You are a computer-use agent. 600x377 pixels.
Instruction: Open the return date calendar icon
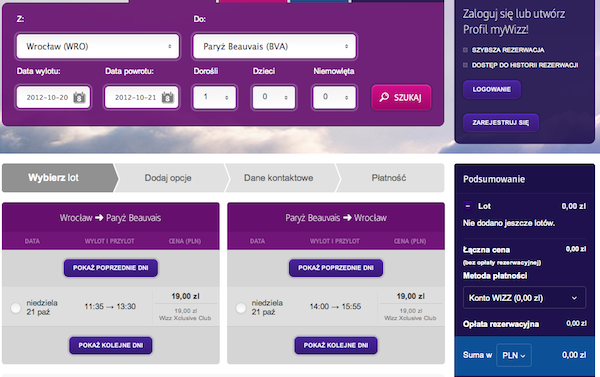[168, 98]
